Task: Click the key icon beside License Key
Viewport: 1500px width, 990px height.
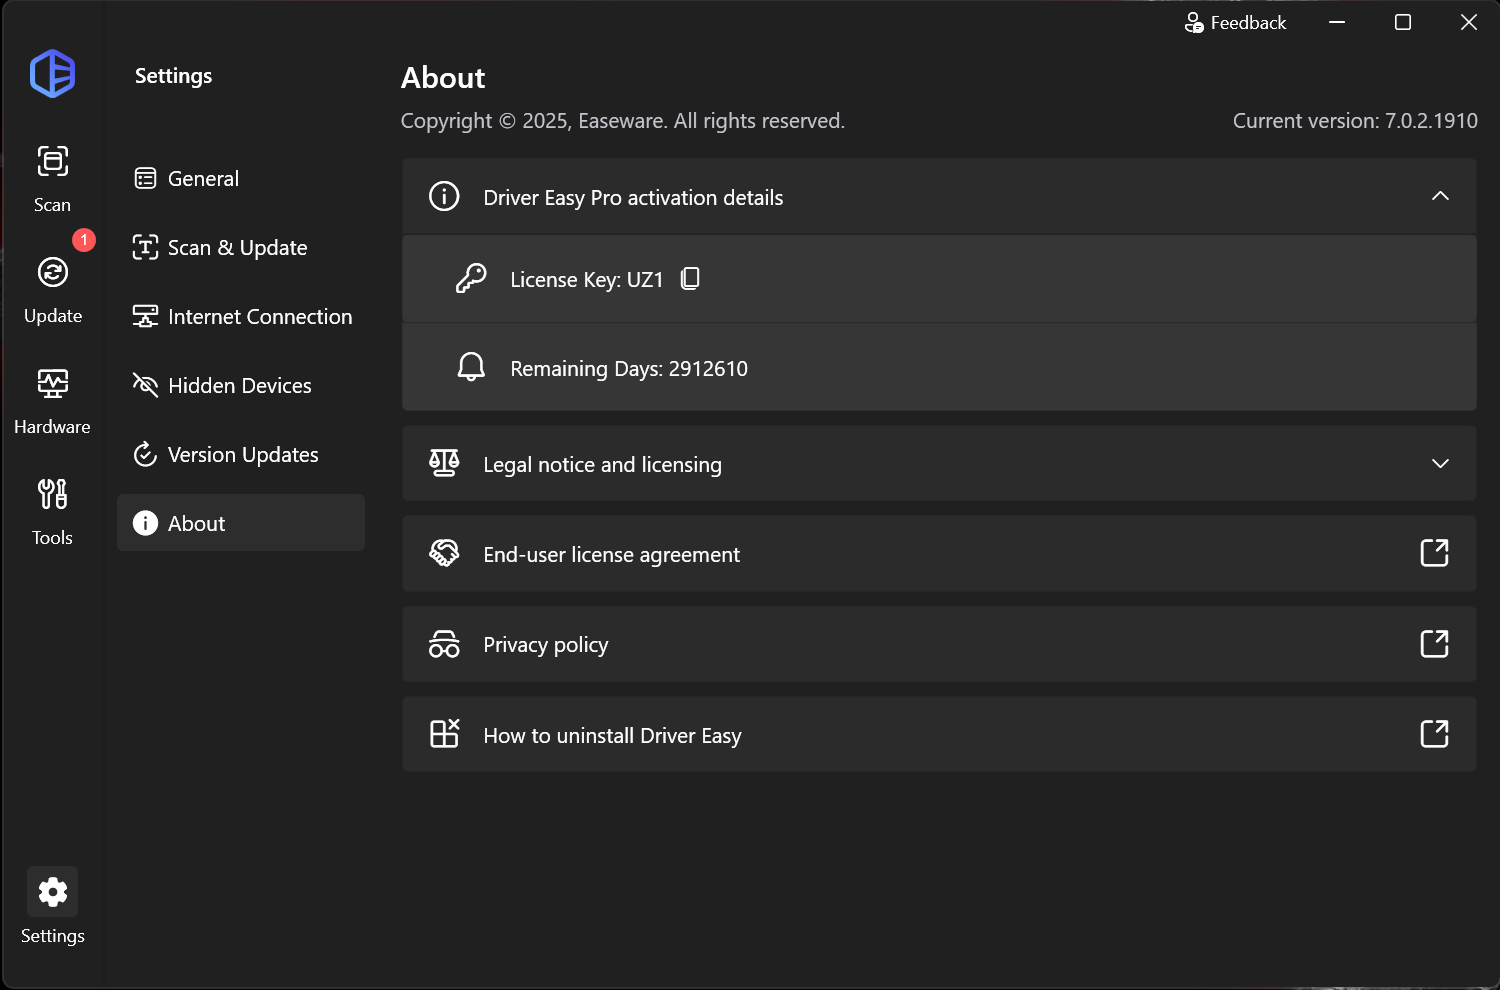Action: [x=471, y=279]
